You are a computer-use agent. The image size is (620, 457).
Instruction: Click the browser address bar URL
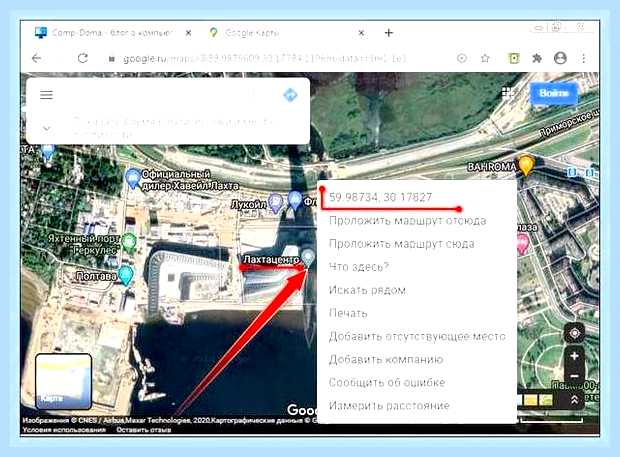pyautogui.click(x=264, y=59)
